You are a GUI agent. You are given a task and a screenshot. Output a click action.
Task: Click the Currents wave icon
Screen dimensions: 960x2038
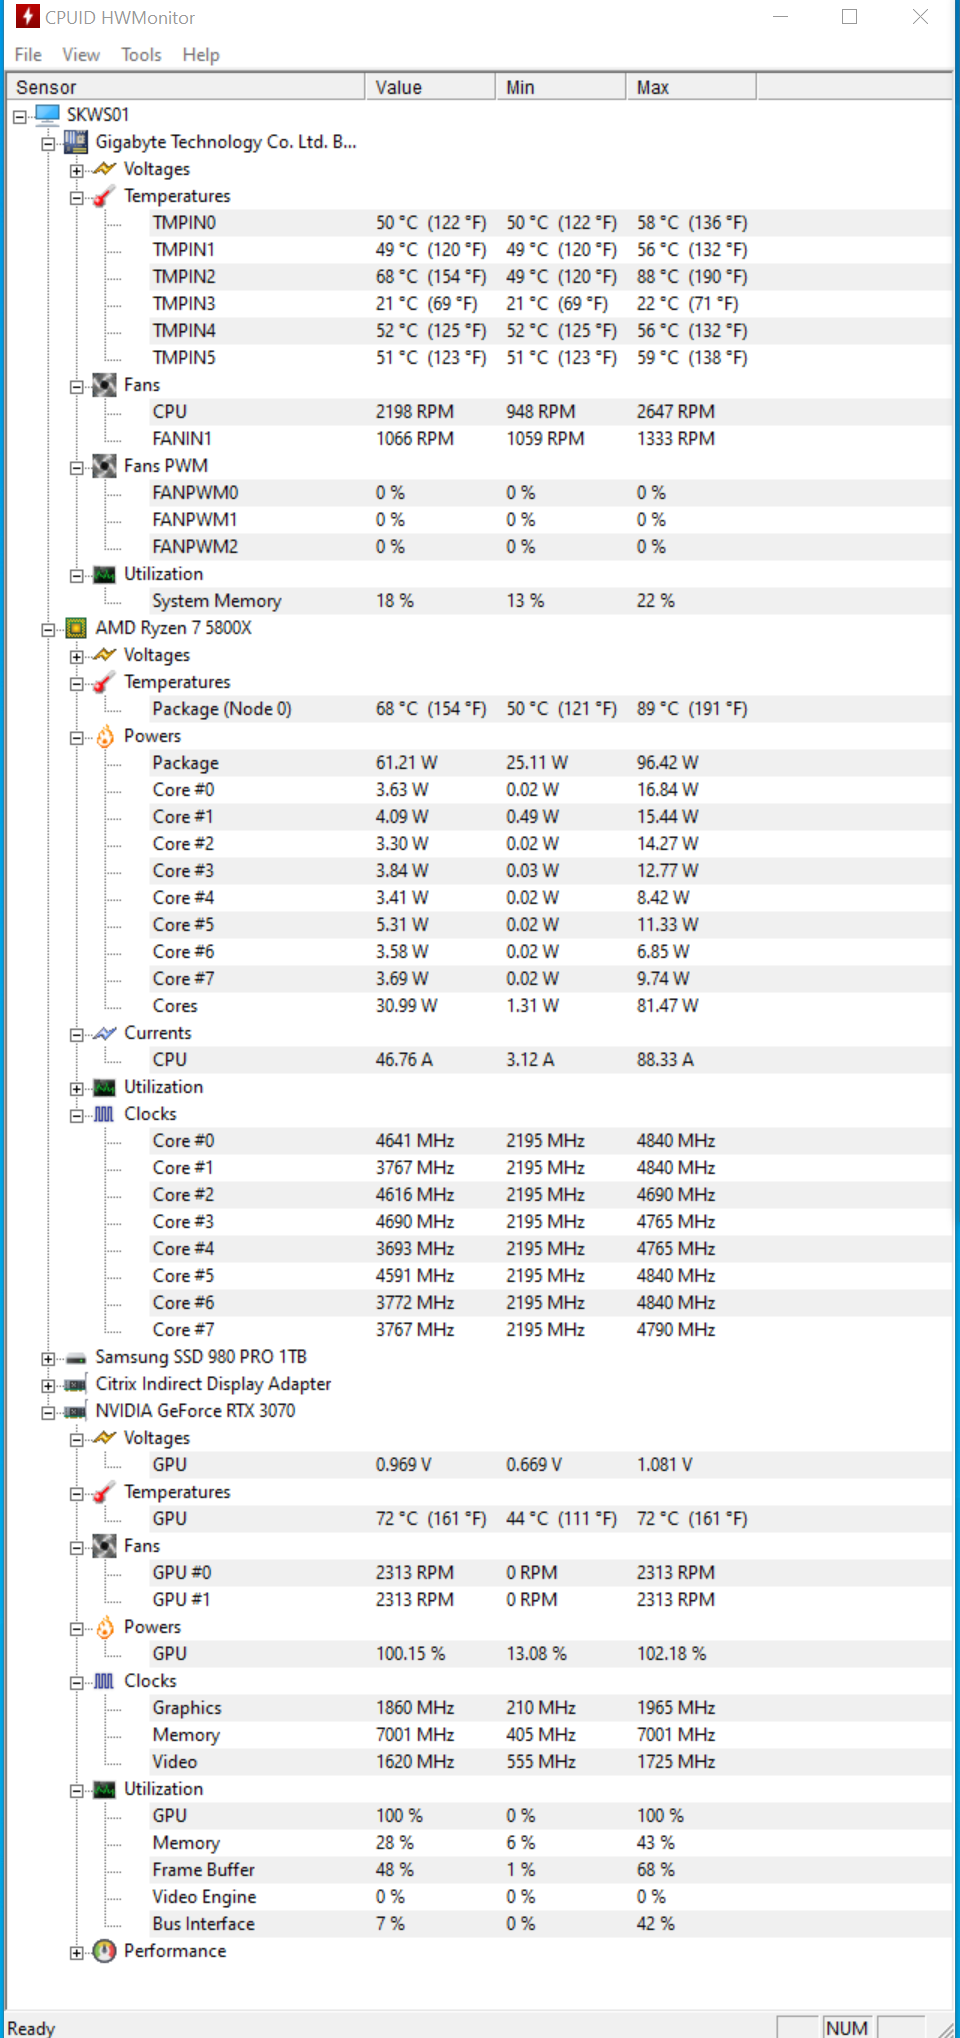104,1033
